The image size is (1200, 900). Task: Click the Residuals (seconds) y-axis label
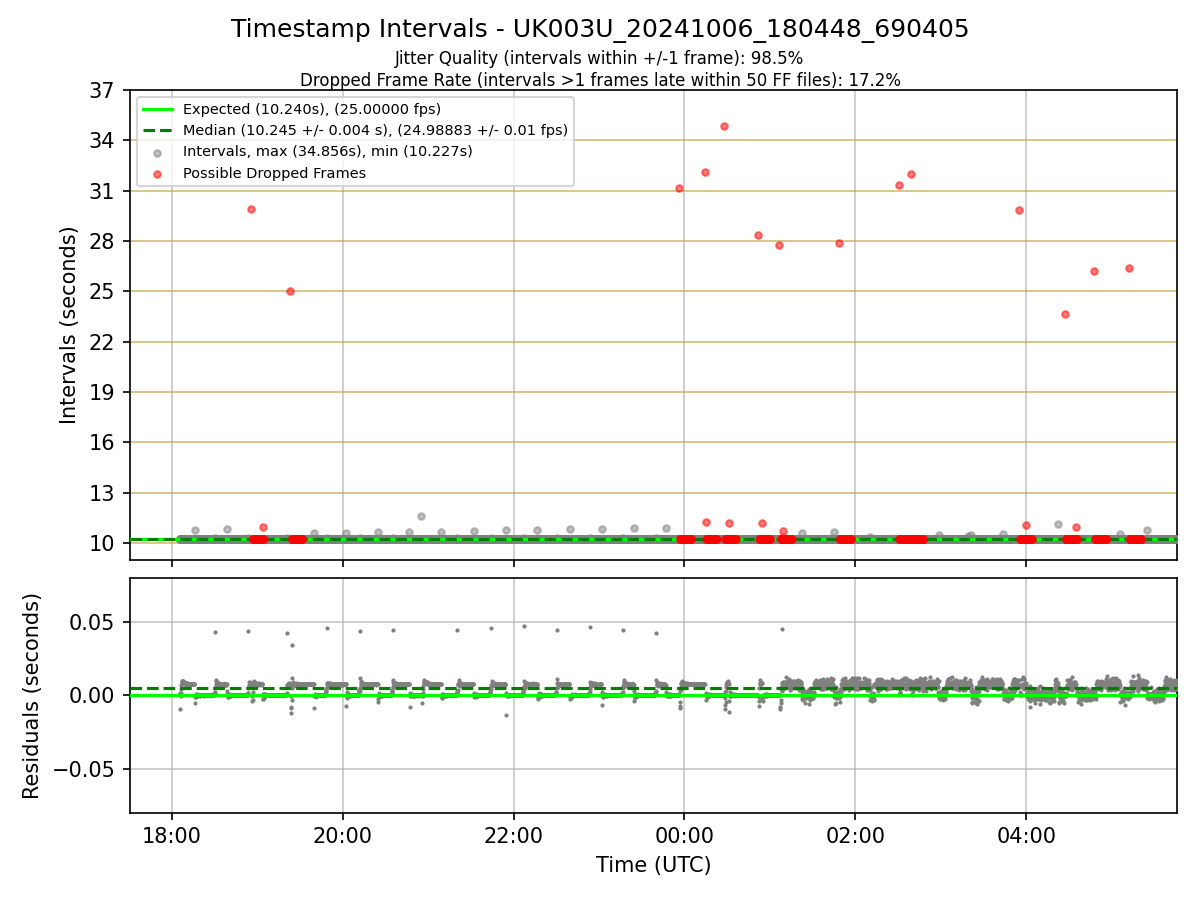click(x=32, y=696)
